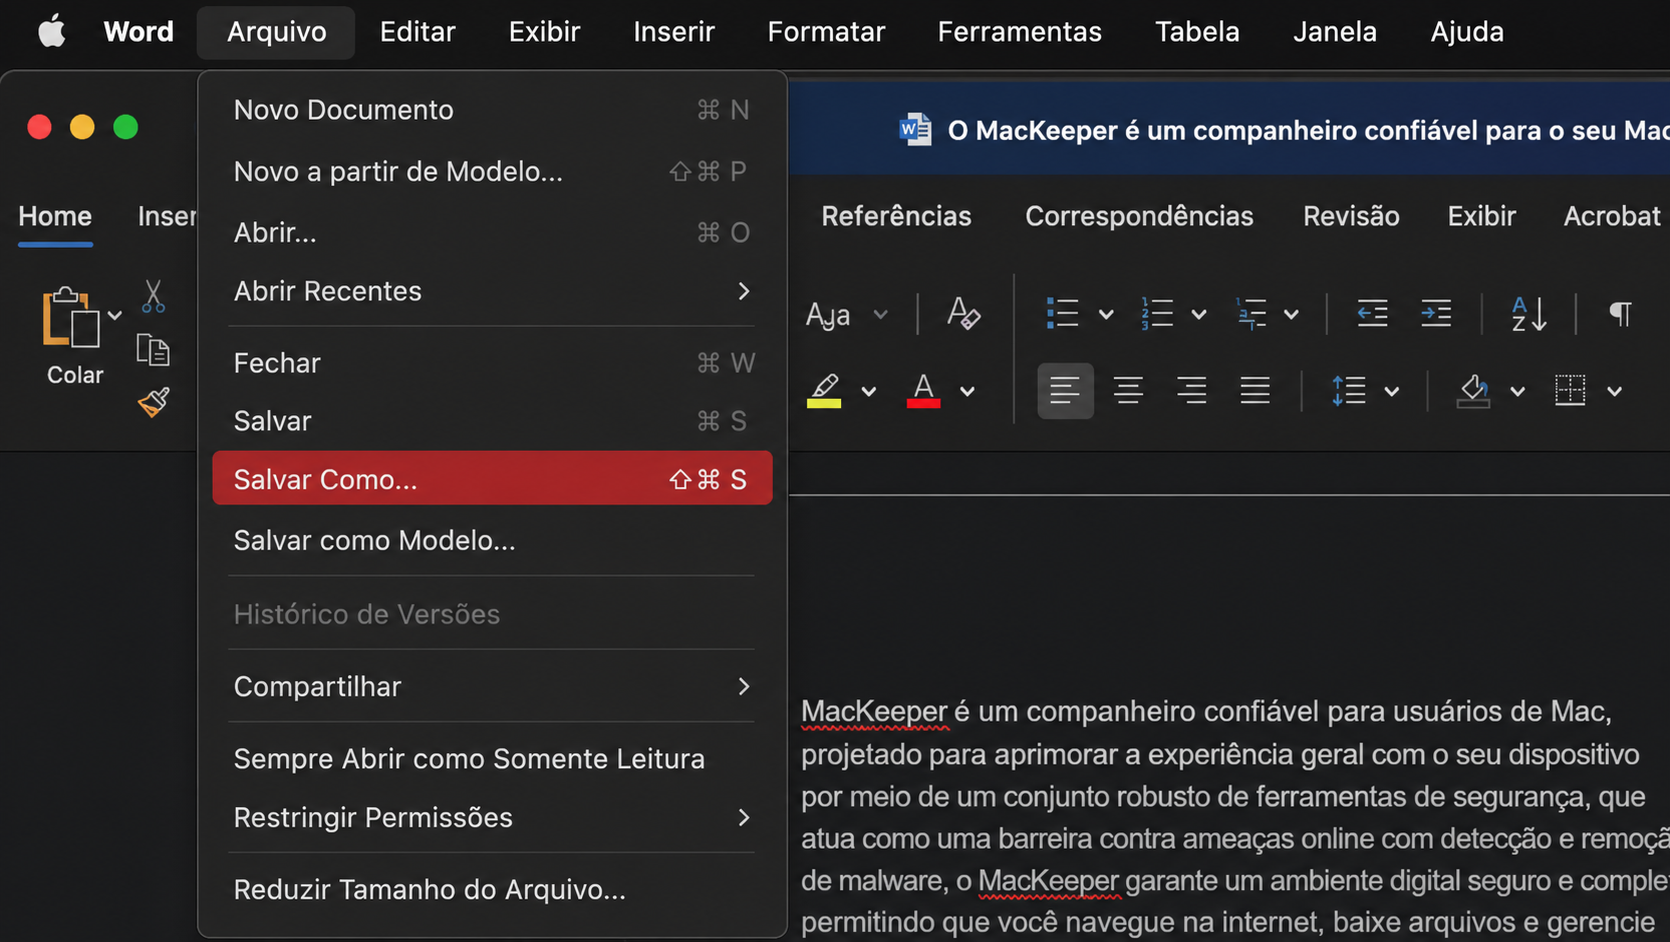The width and height of the screenshot is (1670, 942).
Task: Choose Salvar como Modelo...
Action: [x=492, y=540]
